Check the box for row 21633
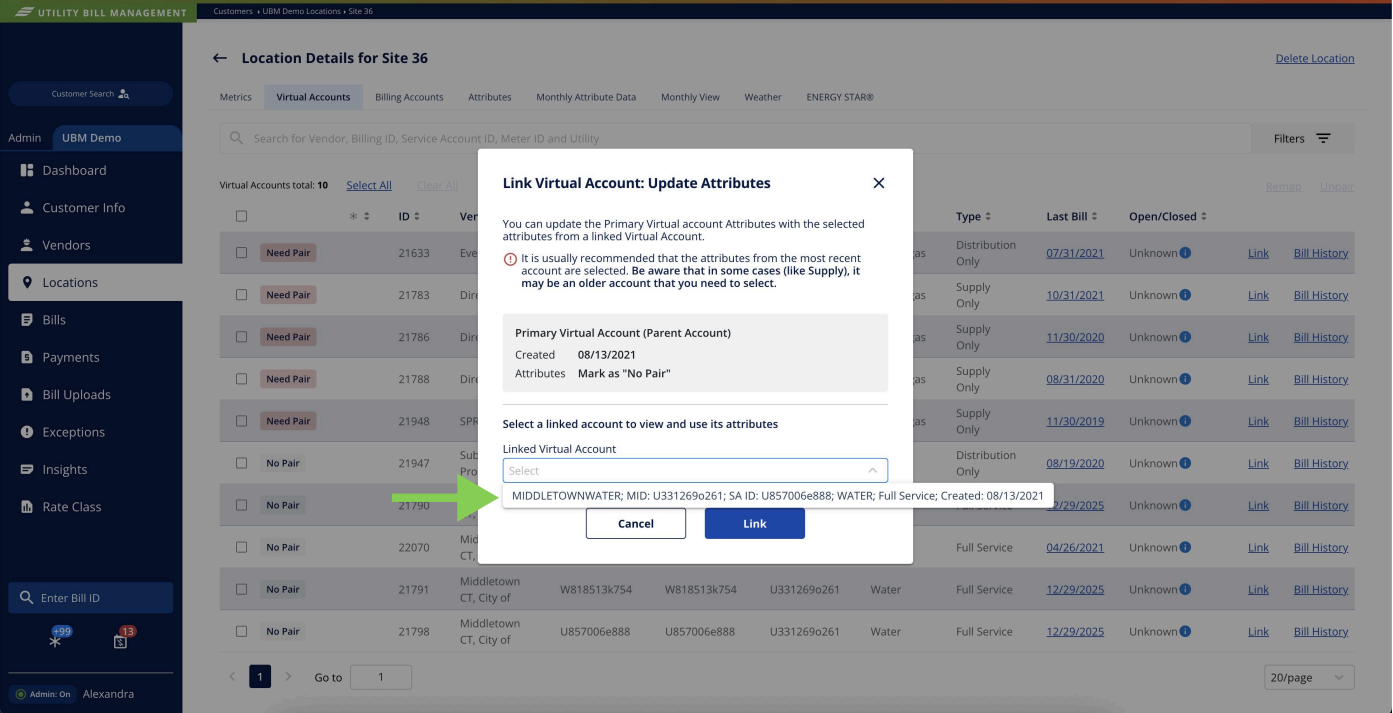This screenshot has width=1393, height=713. click(241, 253)
